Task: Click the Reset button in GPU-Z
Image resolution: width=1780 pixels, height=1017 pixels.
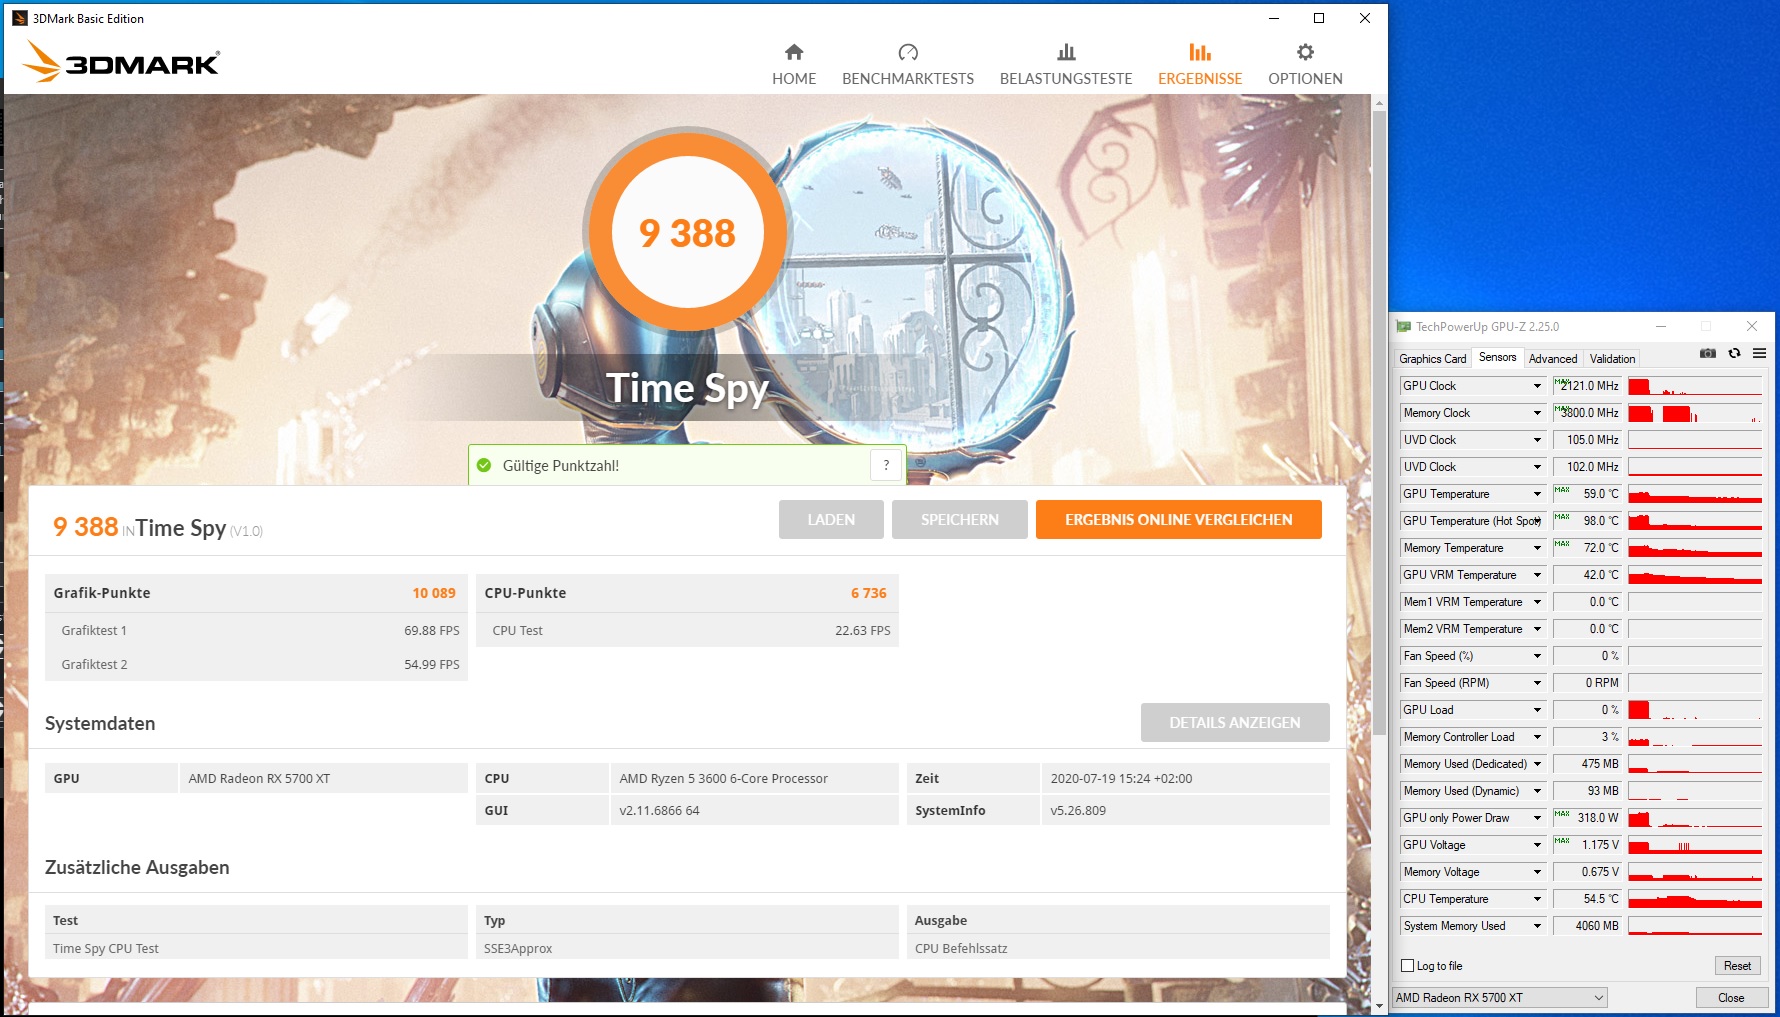Action: tap(1737, 966)
